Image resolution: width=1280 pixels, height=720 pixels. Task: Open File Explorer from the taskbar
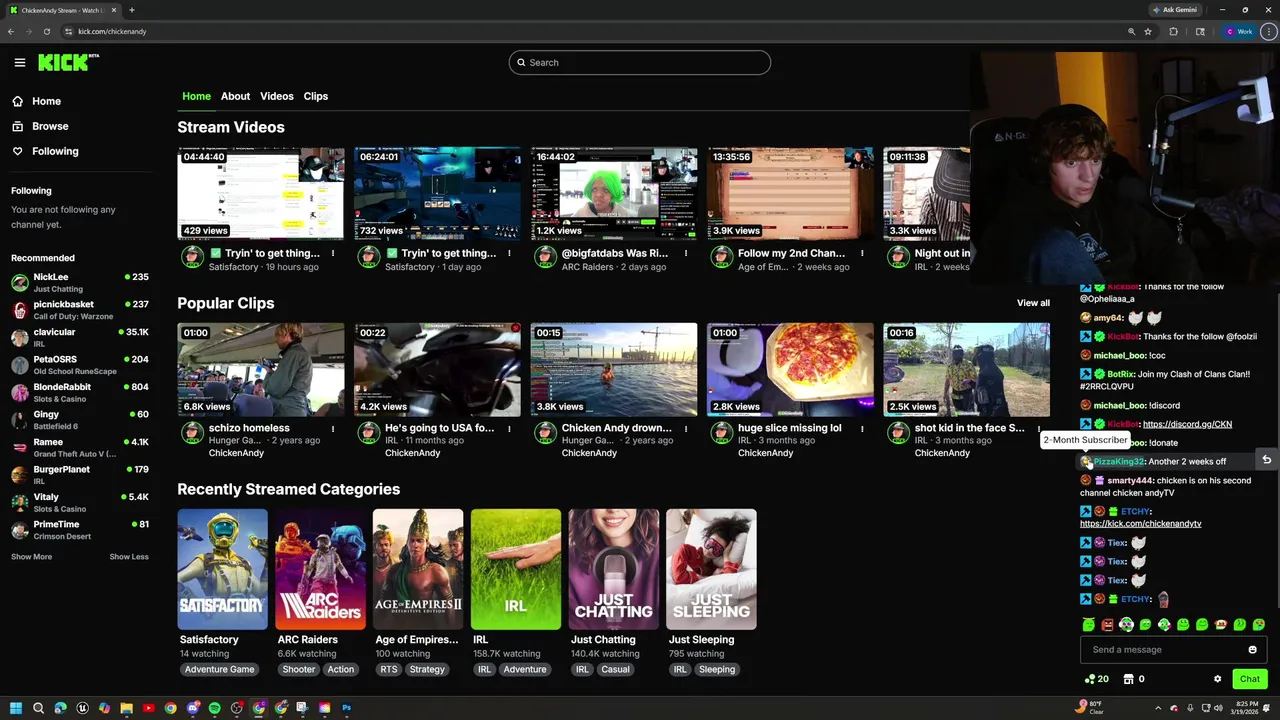[126, 708]
